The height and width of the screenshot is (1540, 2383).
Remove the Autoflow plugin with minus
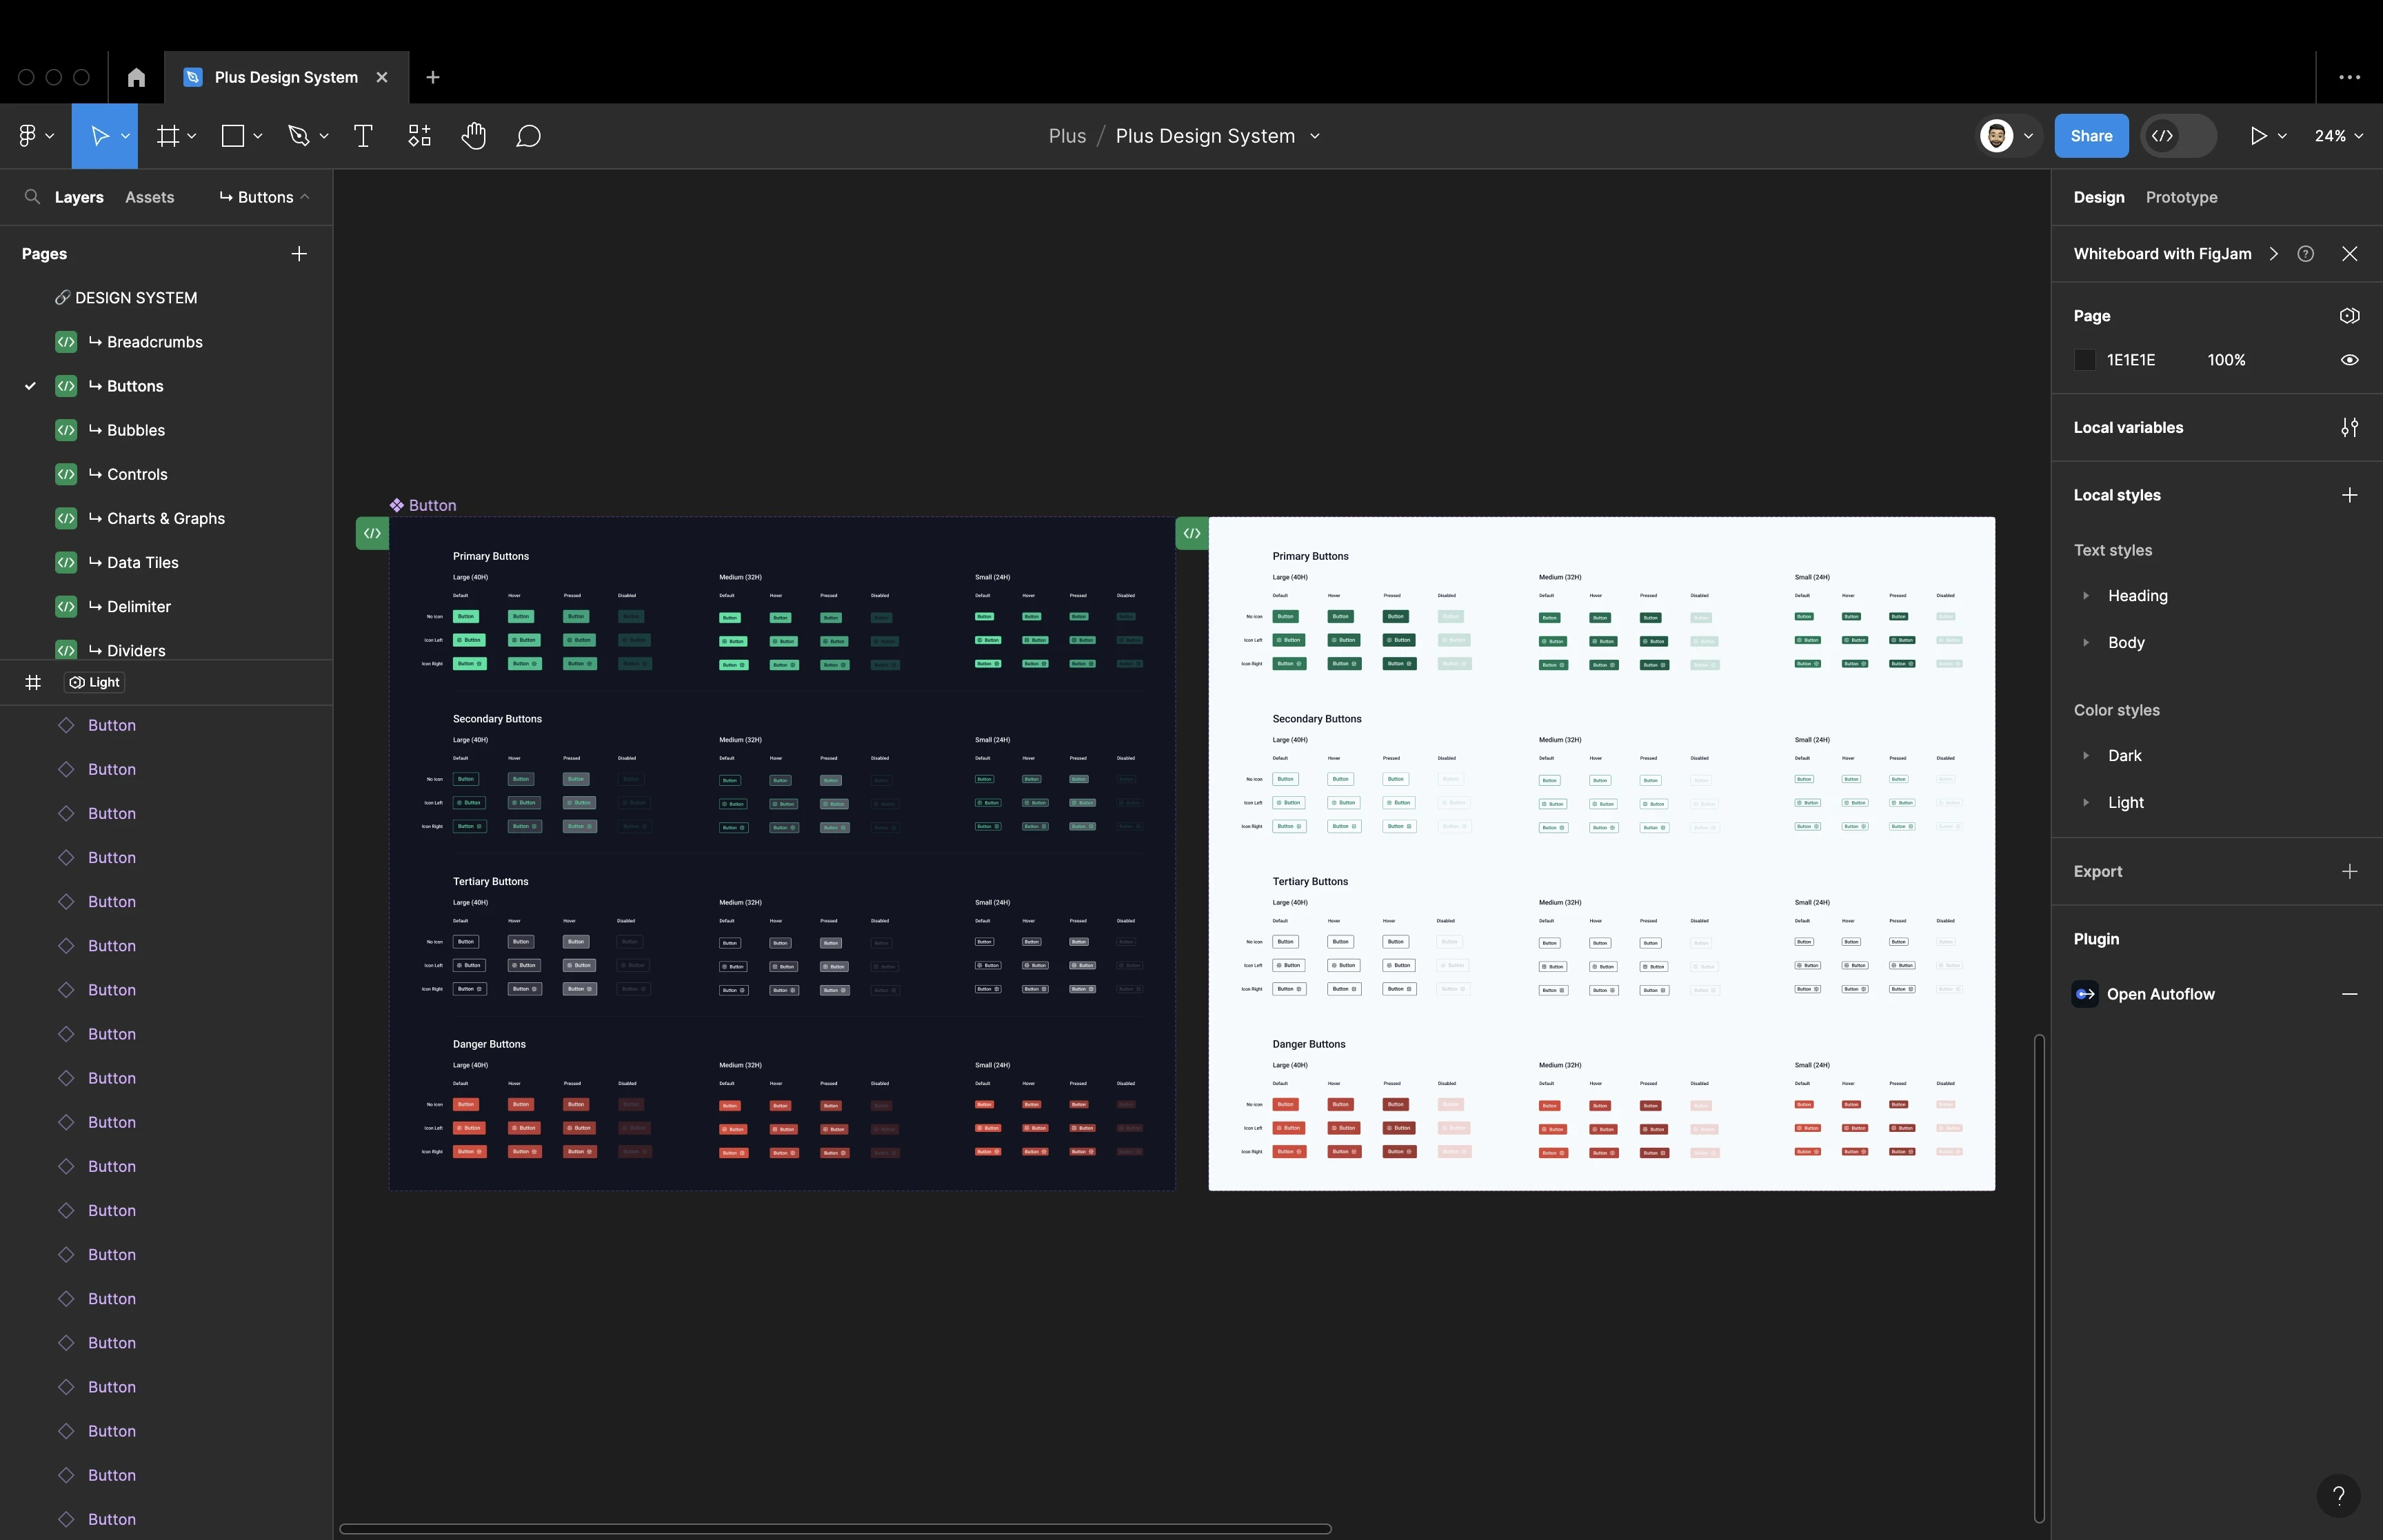[x=2349, y=994]
